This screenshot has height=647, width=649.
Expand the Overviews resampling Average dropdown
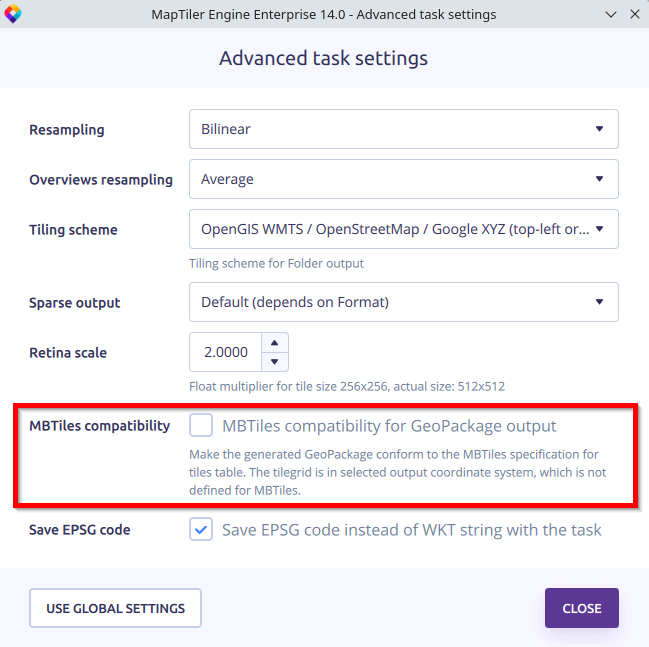click(x=403, y=179)
